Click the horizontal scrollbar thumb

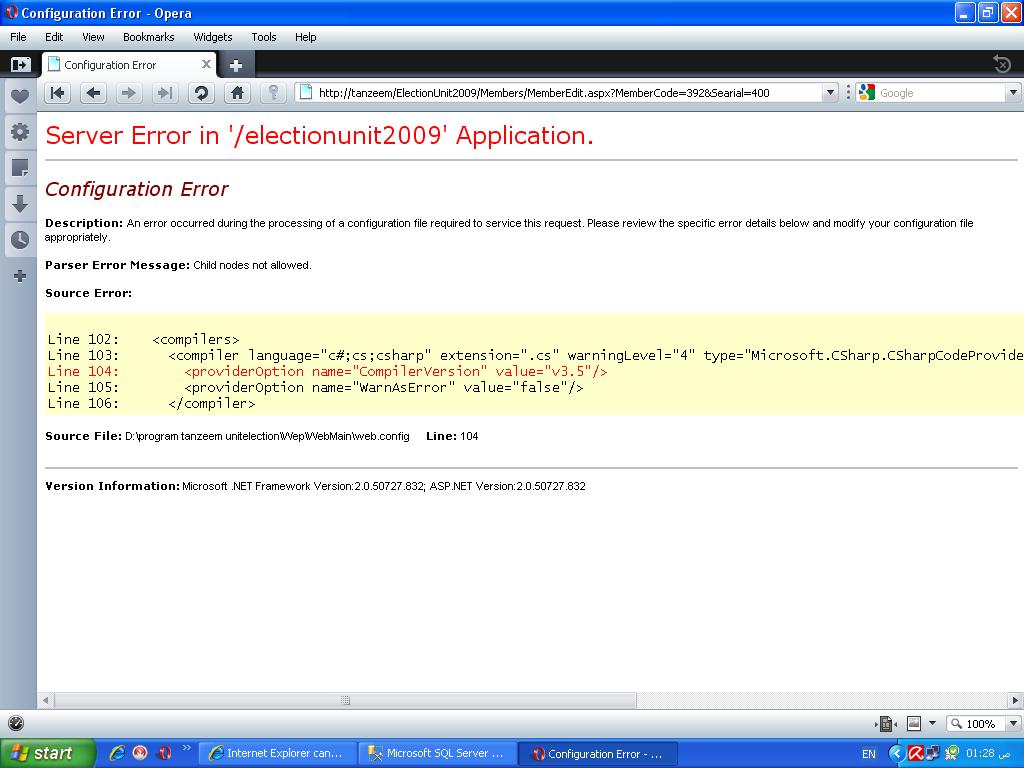[345, 700]
